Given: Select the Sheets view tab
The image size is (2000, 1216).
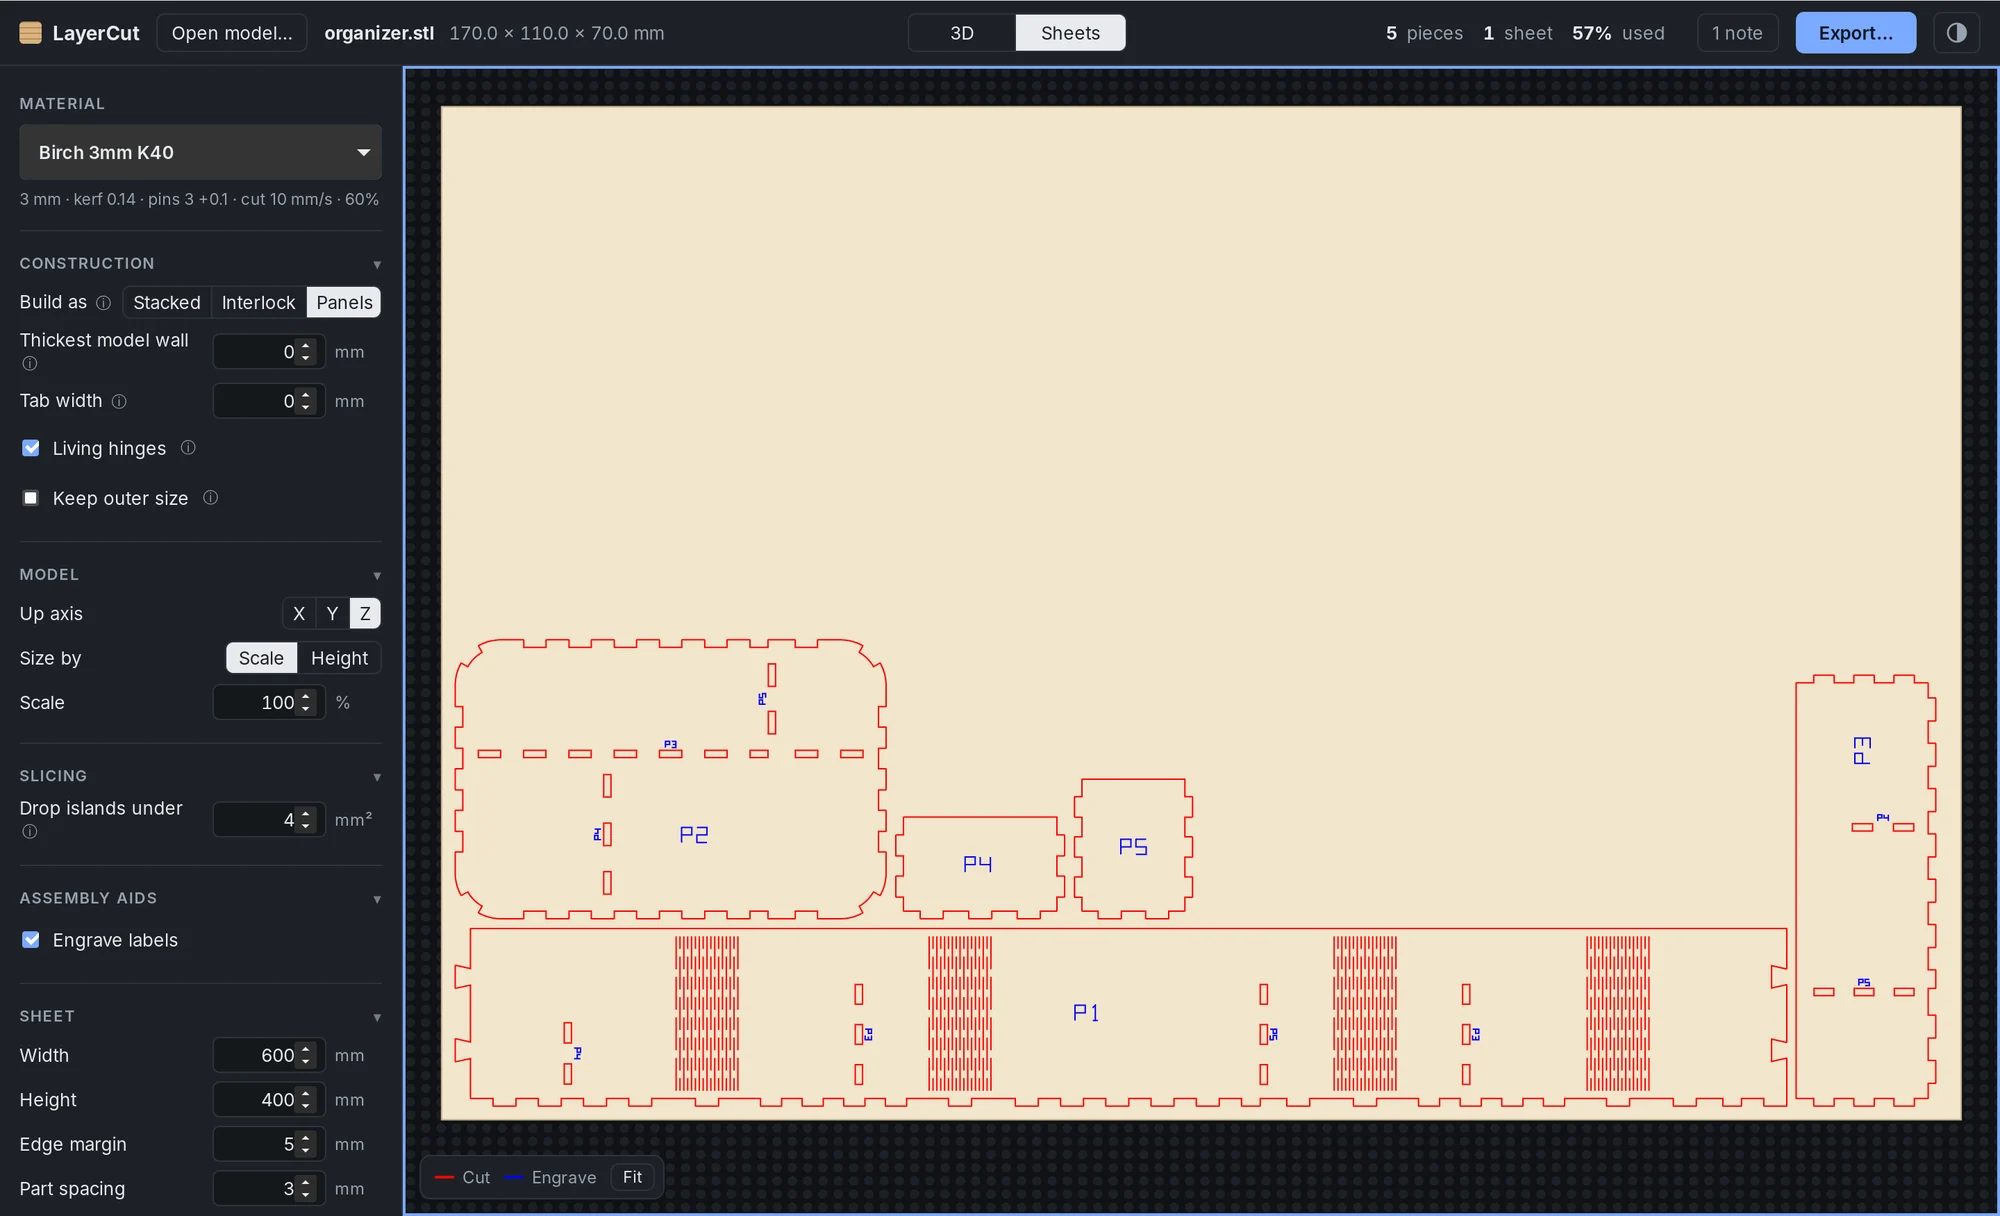Looking at the screenshot, I should tap(1070, 33).
